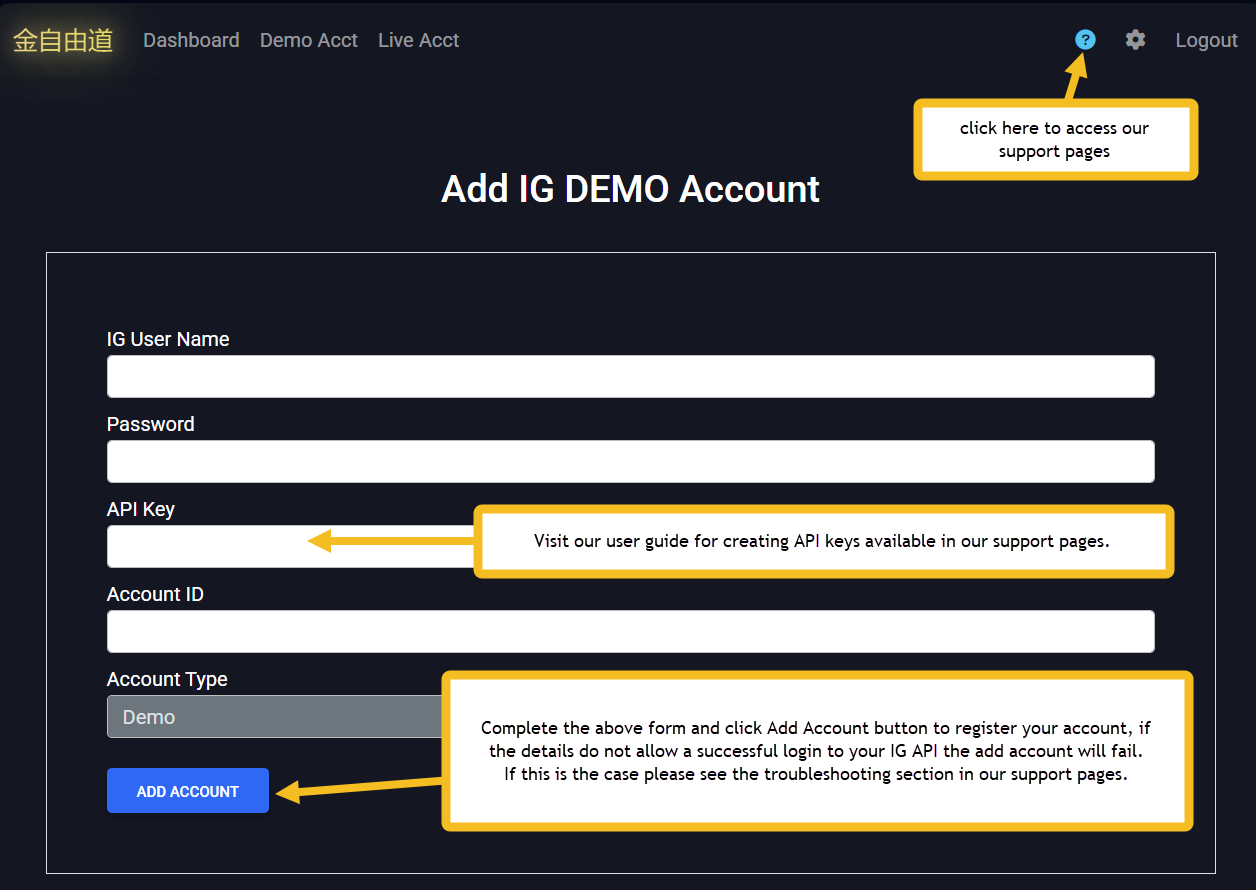Open the Live Acct menu item

419,40
